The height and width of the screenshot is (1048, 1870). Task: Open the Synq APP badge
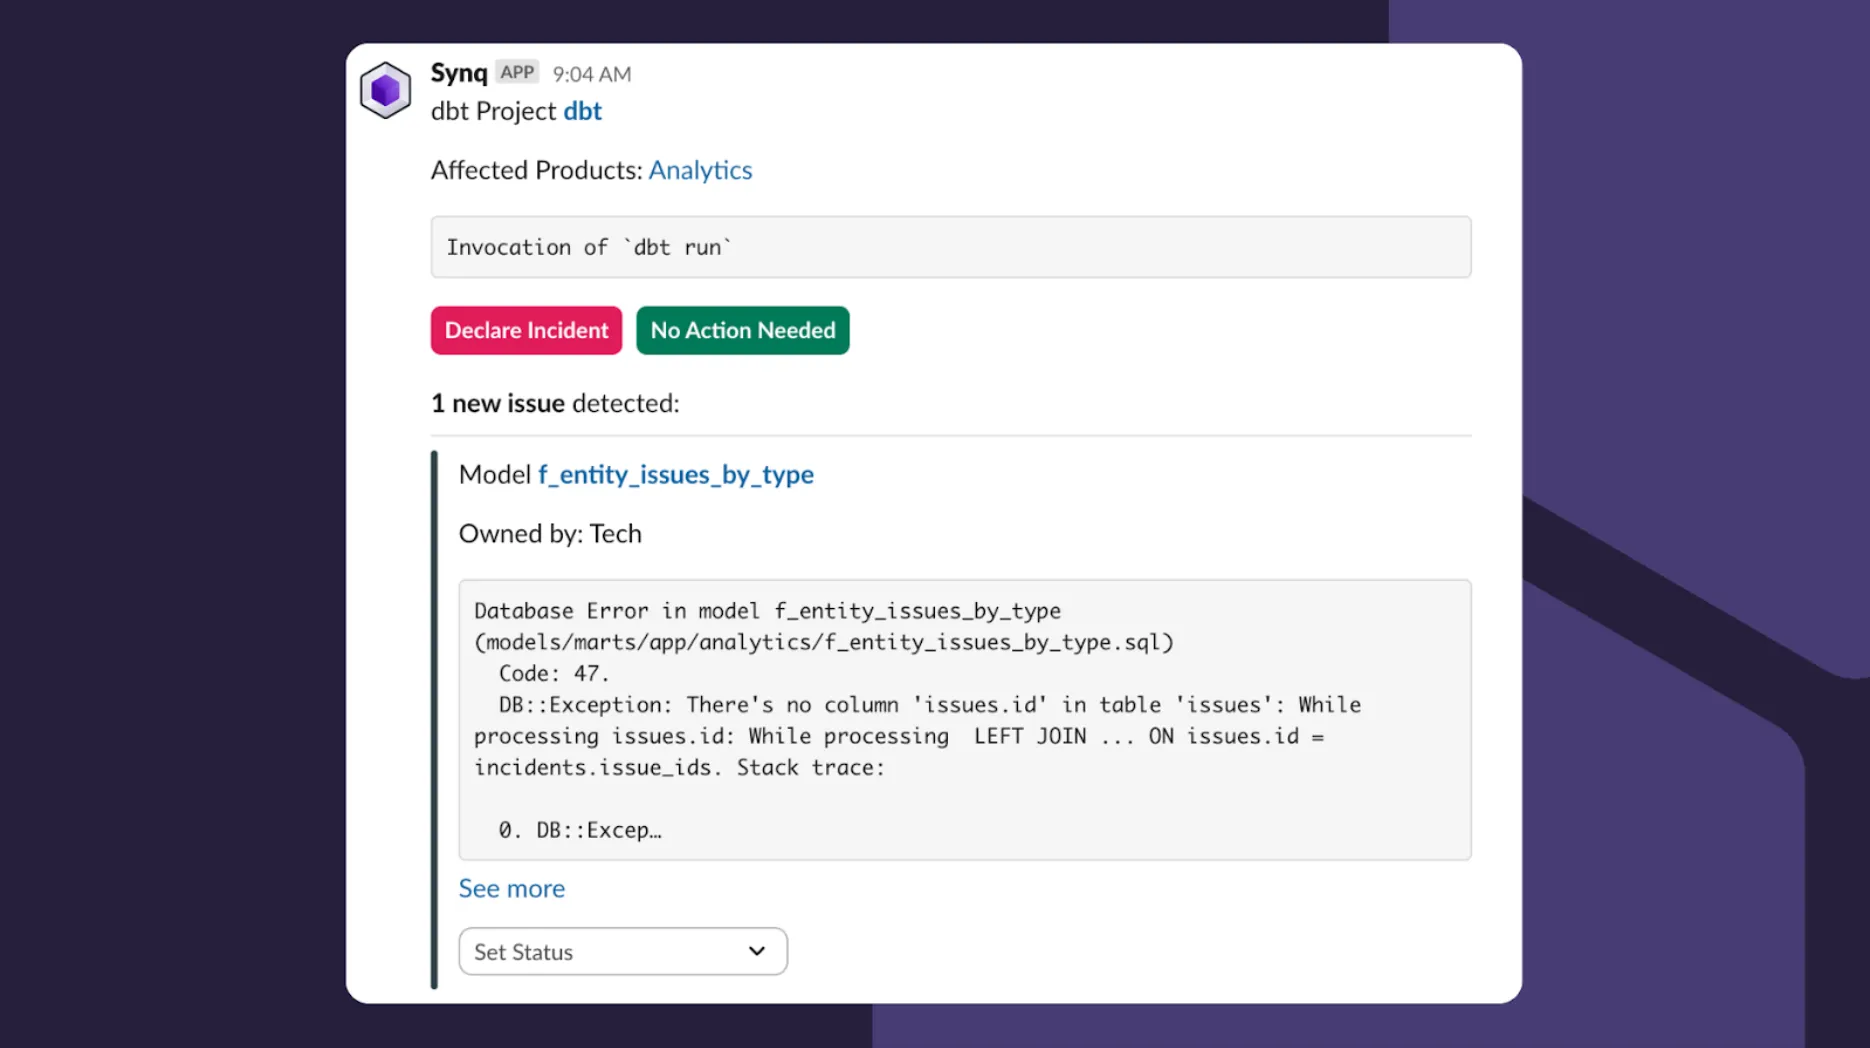[x=516, y=72]
